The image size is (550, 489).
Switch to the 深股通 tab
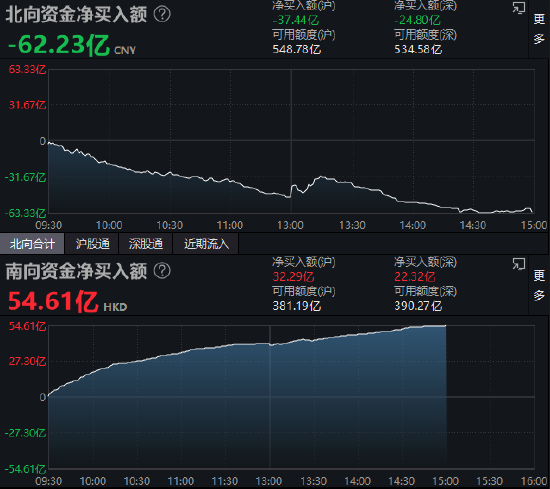click(x=146, y=243)
